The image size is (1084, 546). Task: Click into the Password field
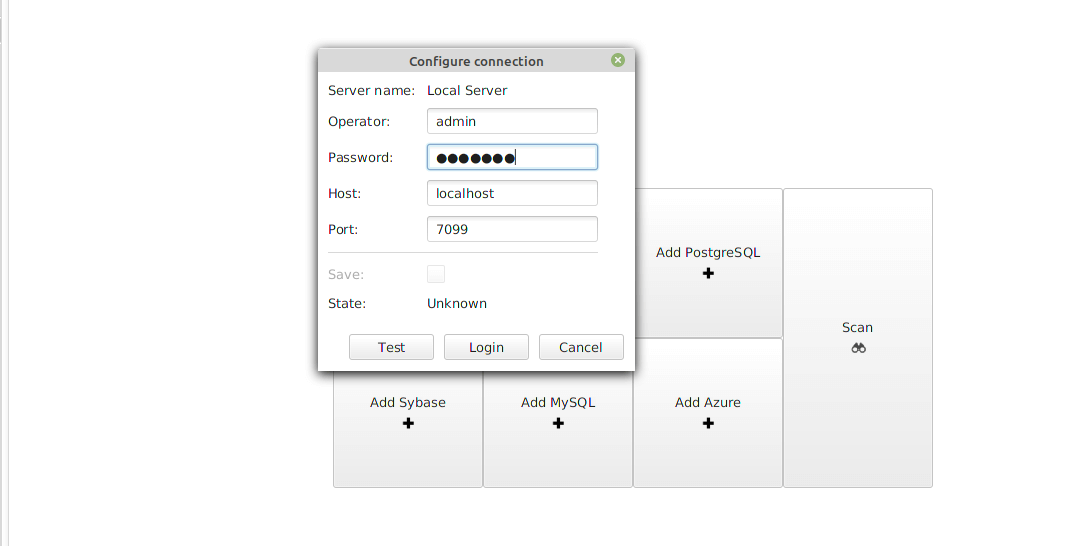point(512,157)
